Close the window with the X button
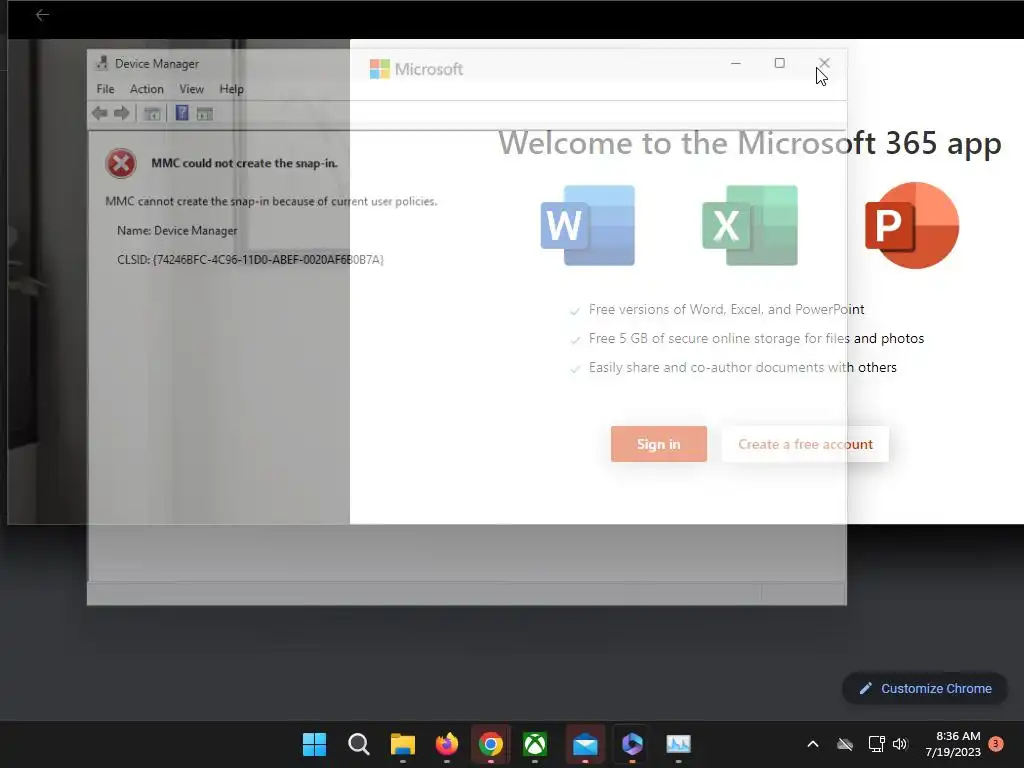 (824, 63)
